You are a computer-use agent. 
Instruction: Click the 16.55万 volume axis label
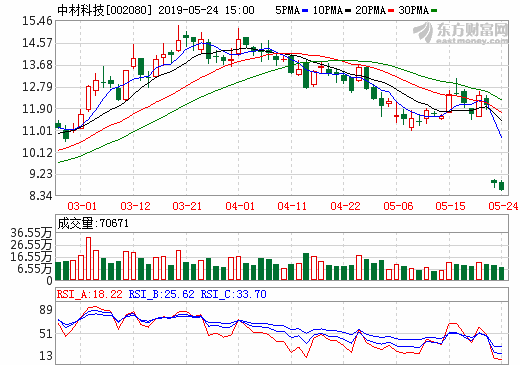coord(31,257)
